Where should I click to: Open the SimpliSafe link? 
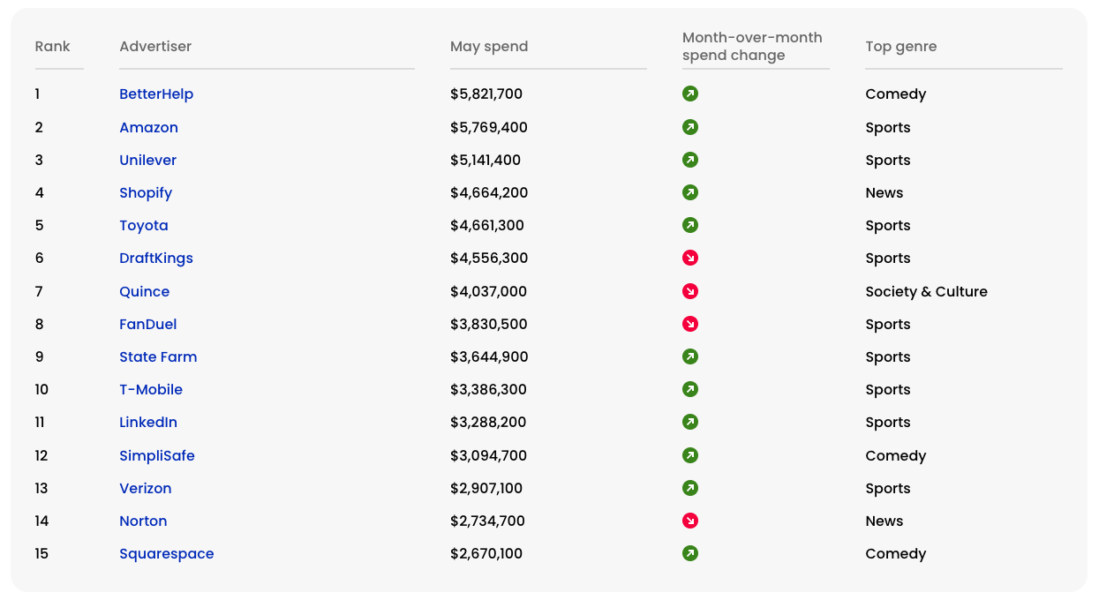(157, 456)
